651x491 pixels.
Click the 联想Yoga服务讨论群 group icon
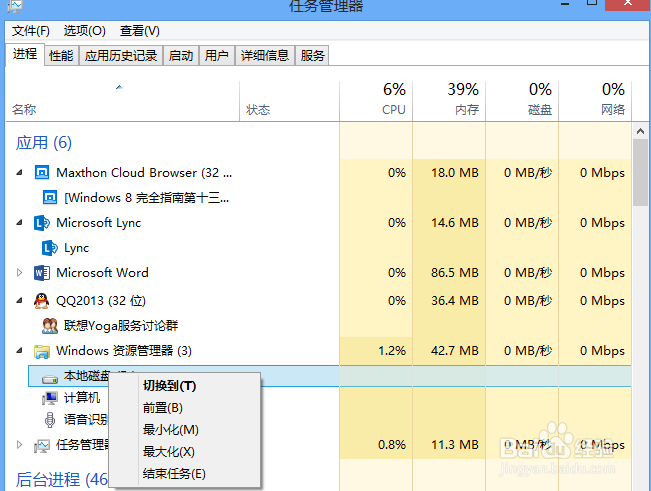pyautogui.click(x=50, y=326)
